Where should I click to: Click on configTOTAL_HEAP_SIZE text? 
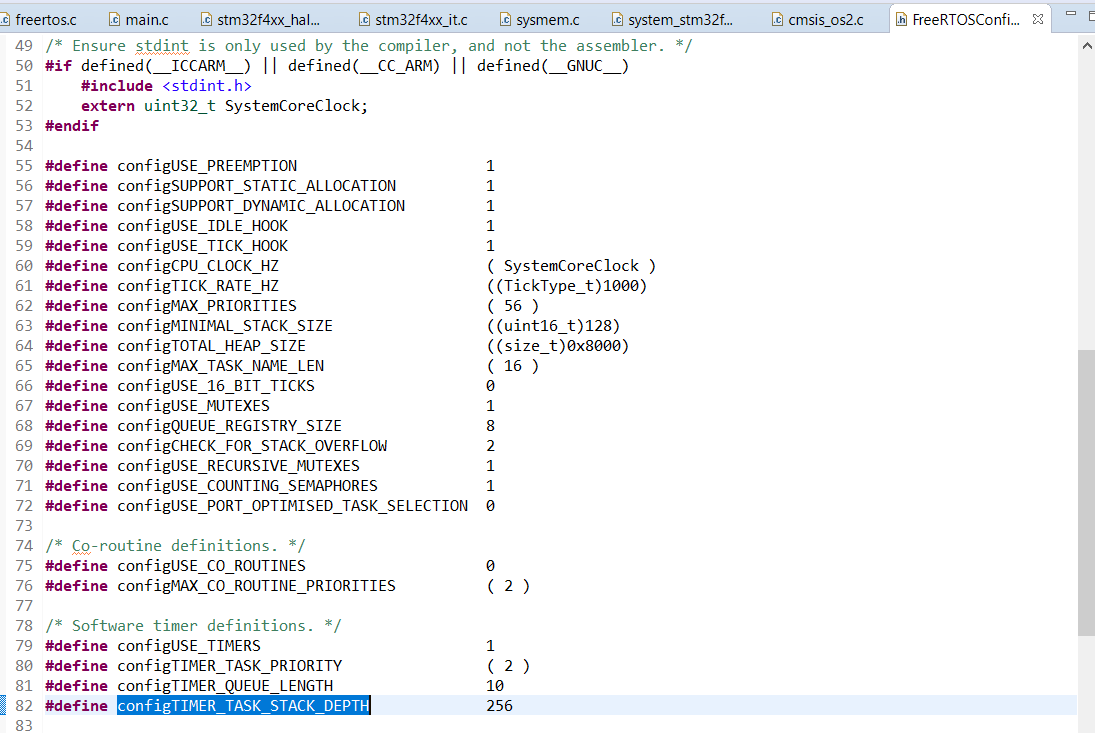pyautogui.click(x=212, y=346)
